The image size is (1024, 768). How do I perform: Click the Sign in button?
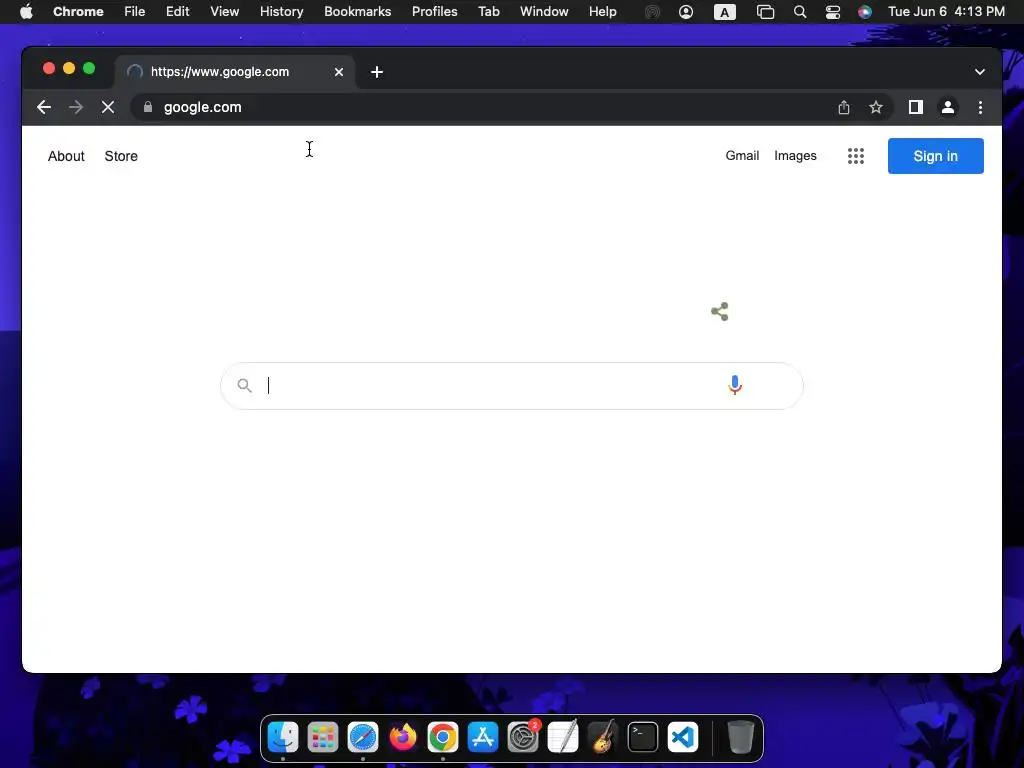(x=935, y=156)
